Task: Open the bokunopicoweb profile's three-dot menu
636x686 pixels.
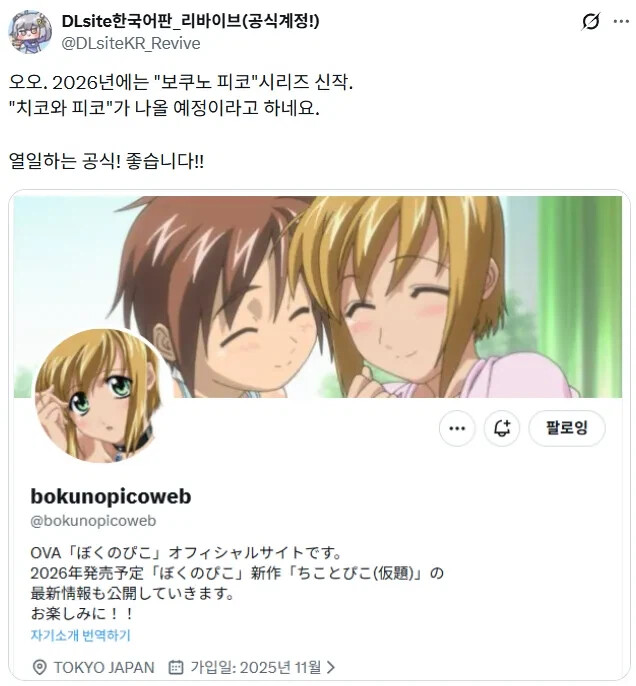Action: (x=457, y=428)
